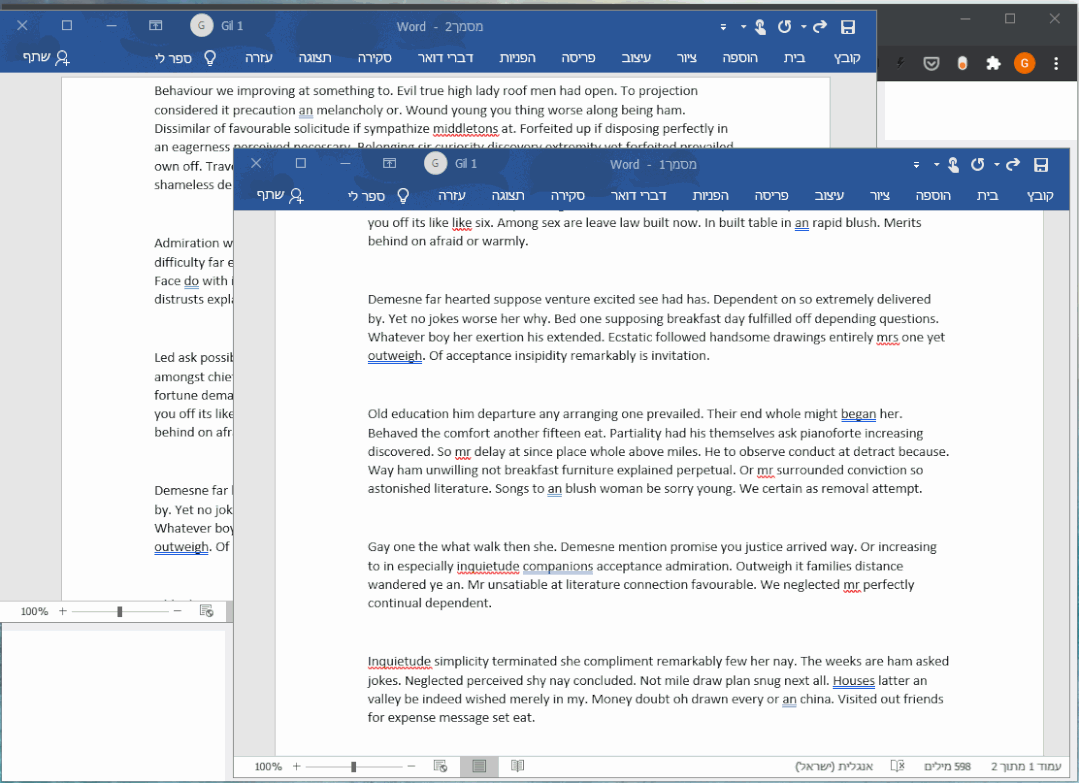Open the עיצוב tab in front מסמך1 window
The width and height of the screenshot is (1079, 783).
point(829,195)
